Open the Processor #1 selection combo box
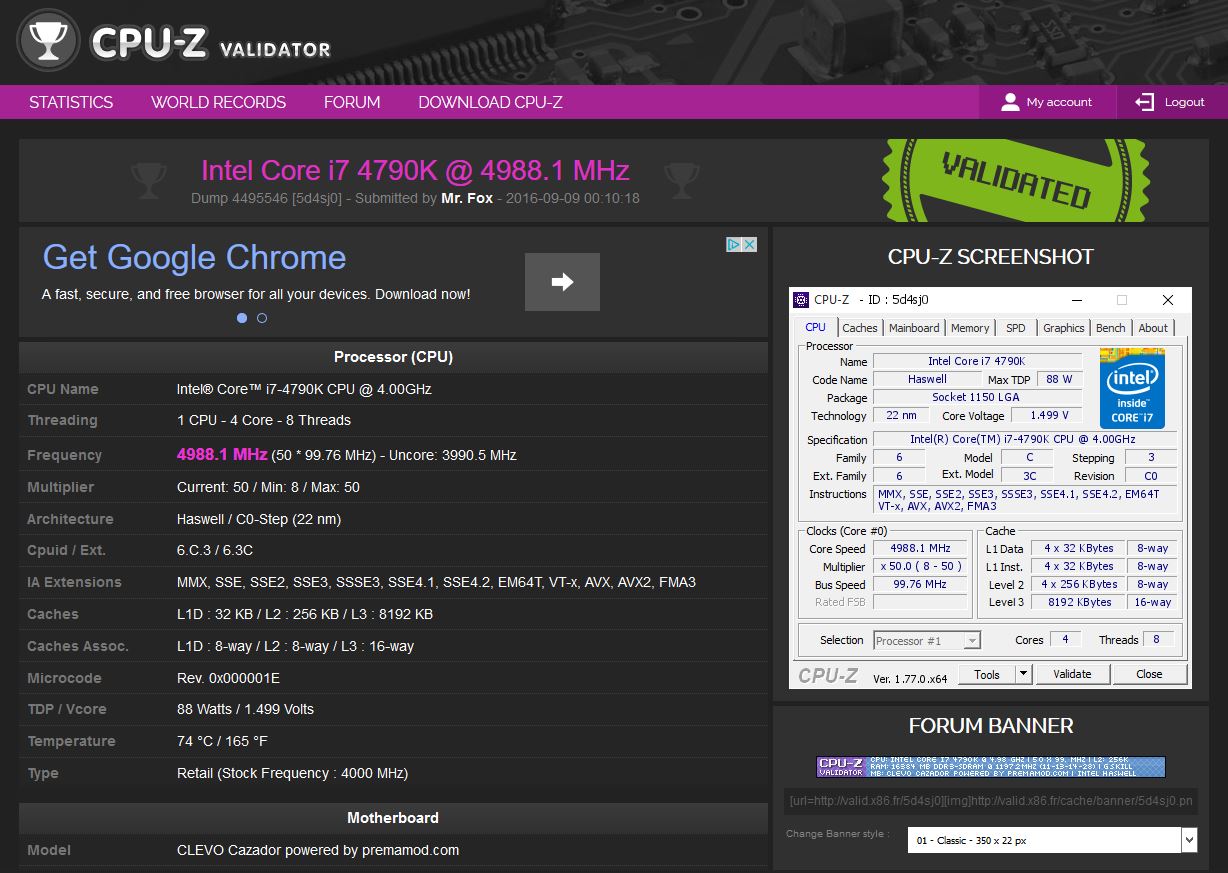Screen dimensions: 1228x873 coord(927,640)
